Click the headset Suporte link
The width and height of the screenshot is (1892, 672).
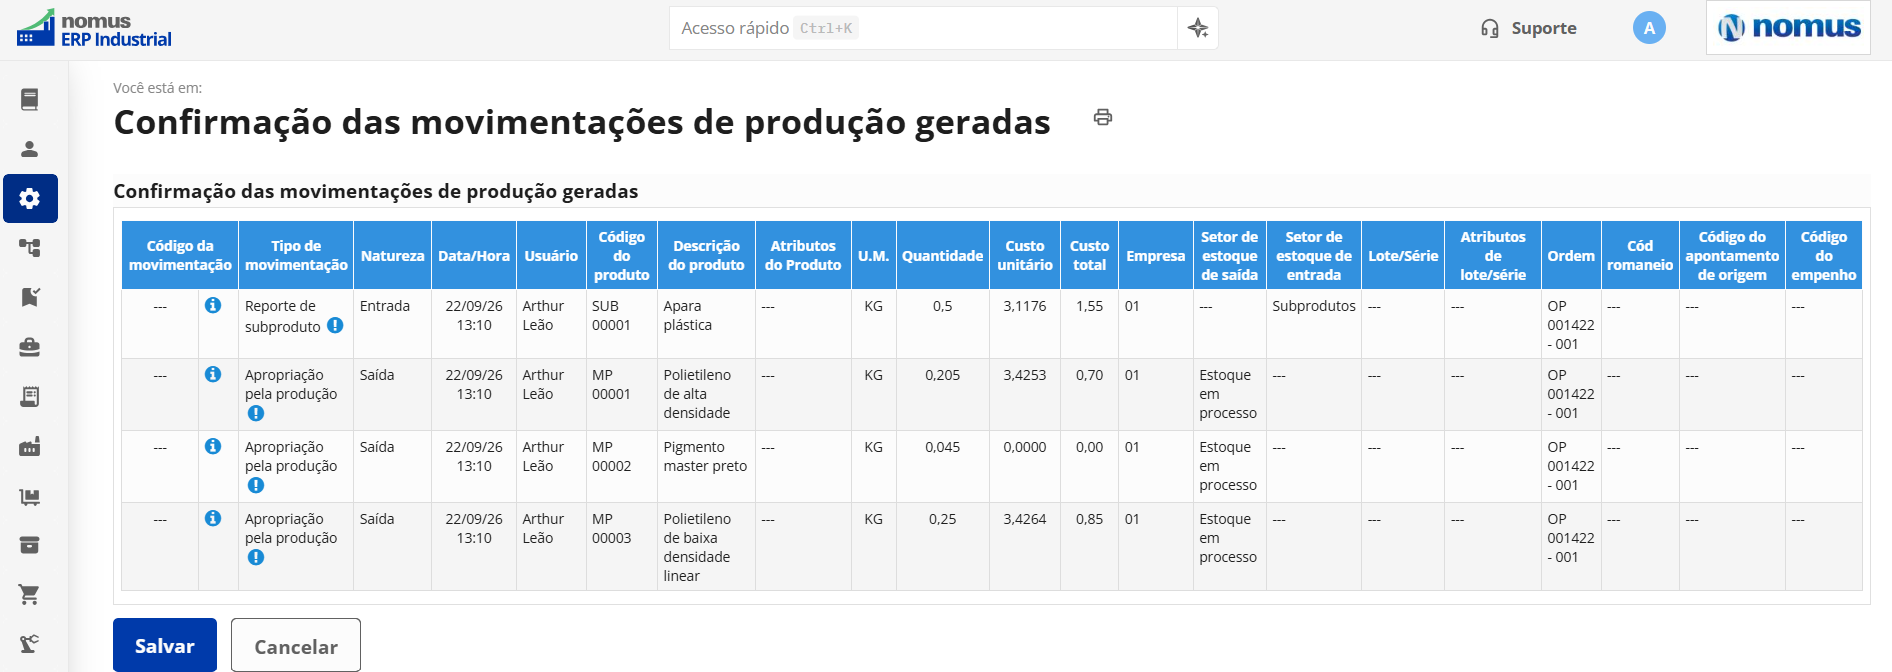1528,28
